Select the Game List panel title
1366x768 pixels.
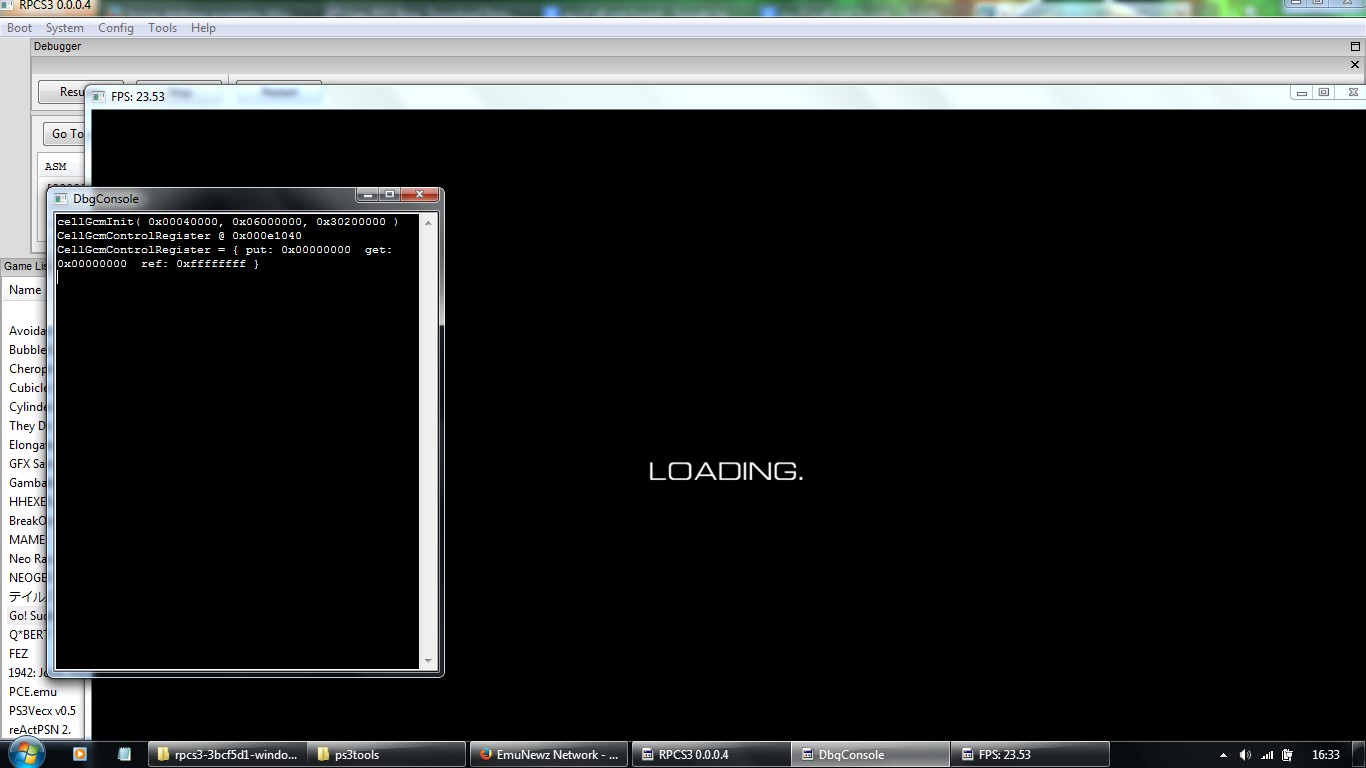pyautogui.click(x=25, y=266)
